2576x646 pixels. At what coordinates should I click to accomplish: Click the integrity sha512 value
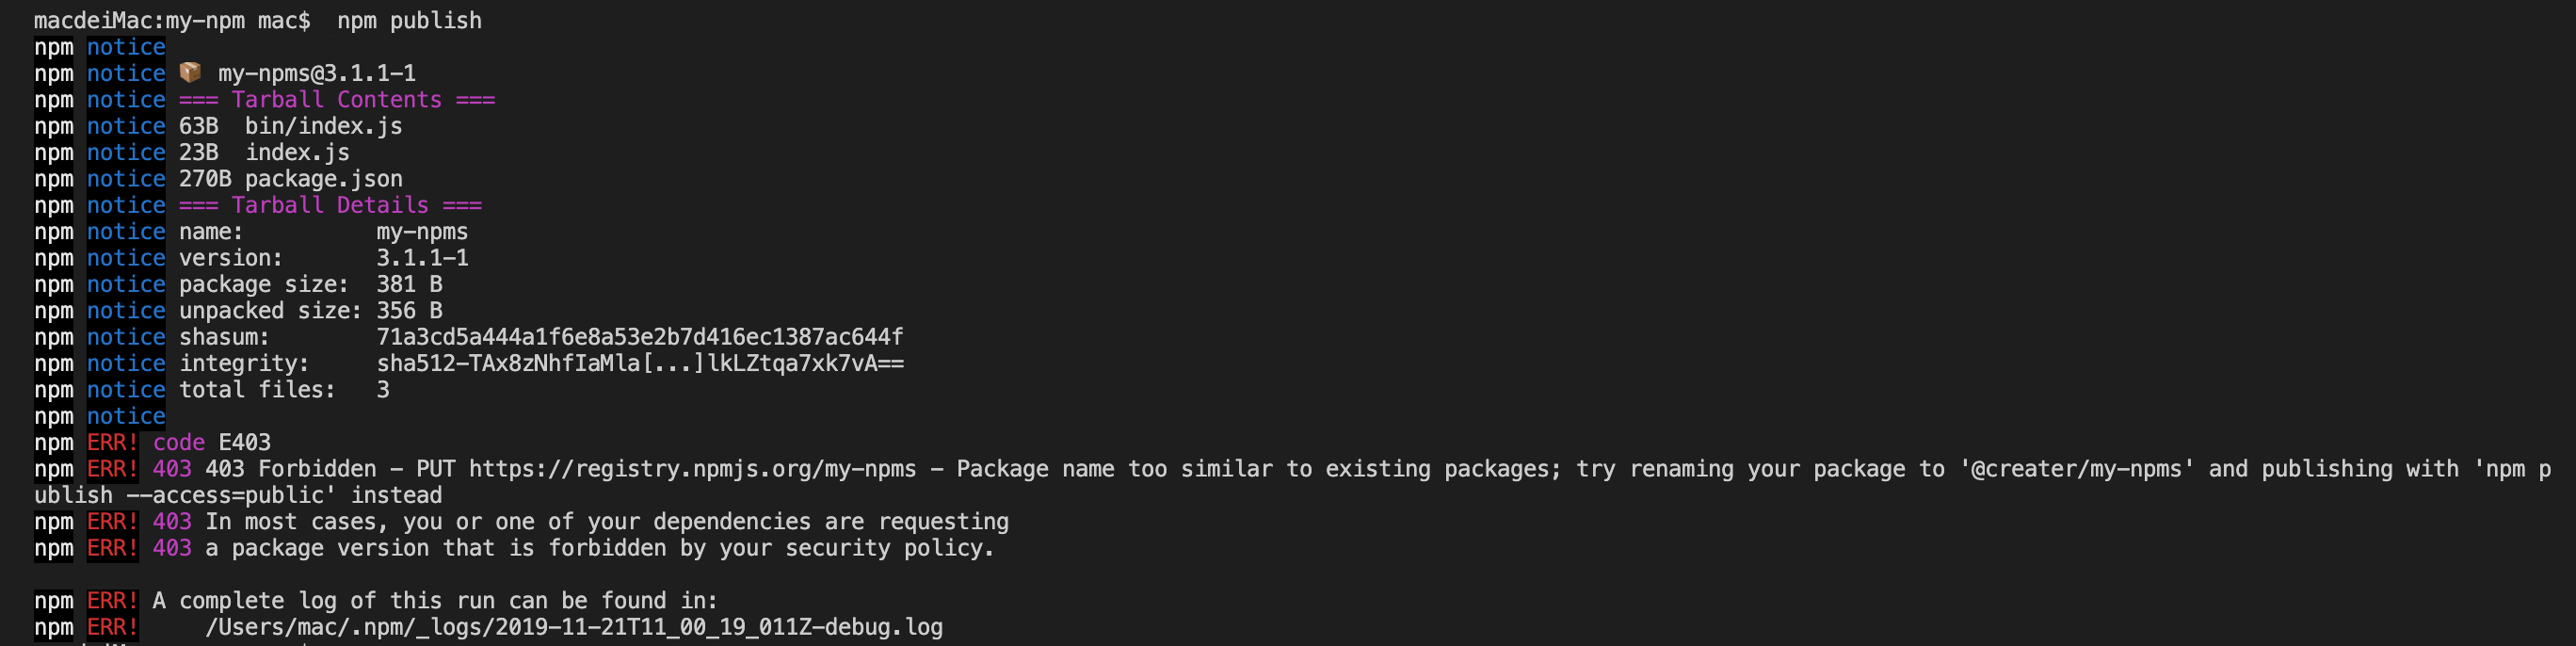(x=640, y=363)
